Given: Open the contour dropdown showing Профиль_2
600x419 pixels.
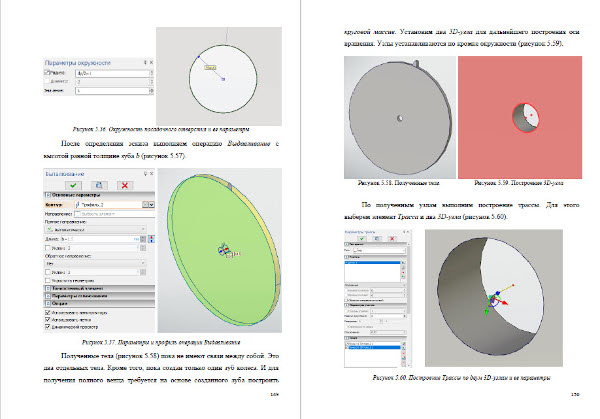Looking at the screenshot, I should [x=151, y=205].
